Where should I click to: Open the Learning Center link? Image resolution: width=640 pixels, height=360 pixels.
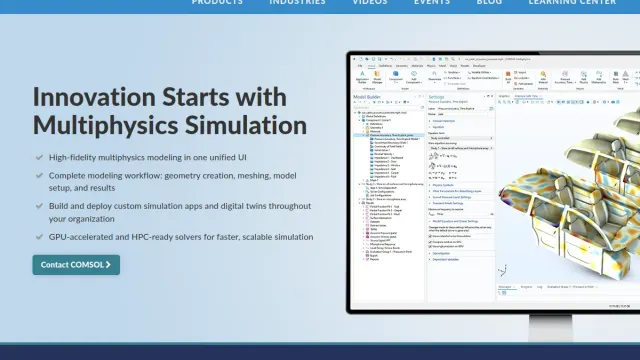(x=572, y=2)
